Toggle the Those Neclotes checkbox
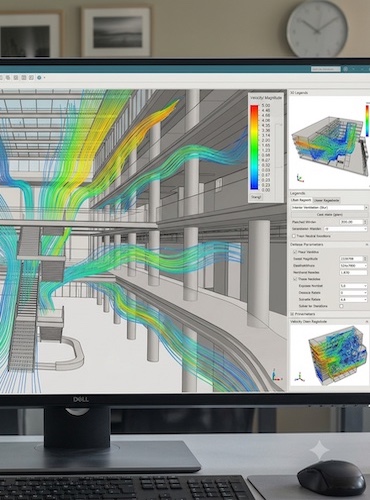Screen dimensions: 370x500 tap(295, 279)
